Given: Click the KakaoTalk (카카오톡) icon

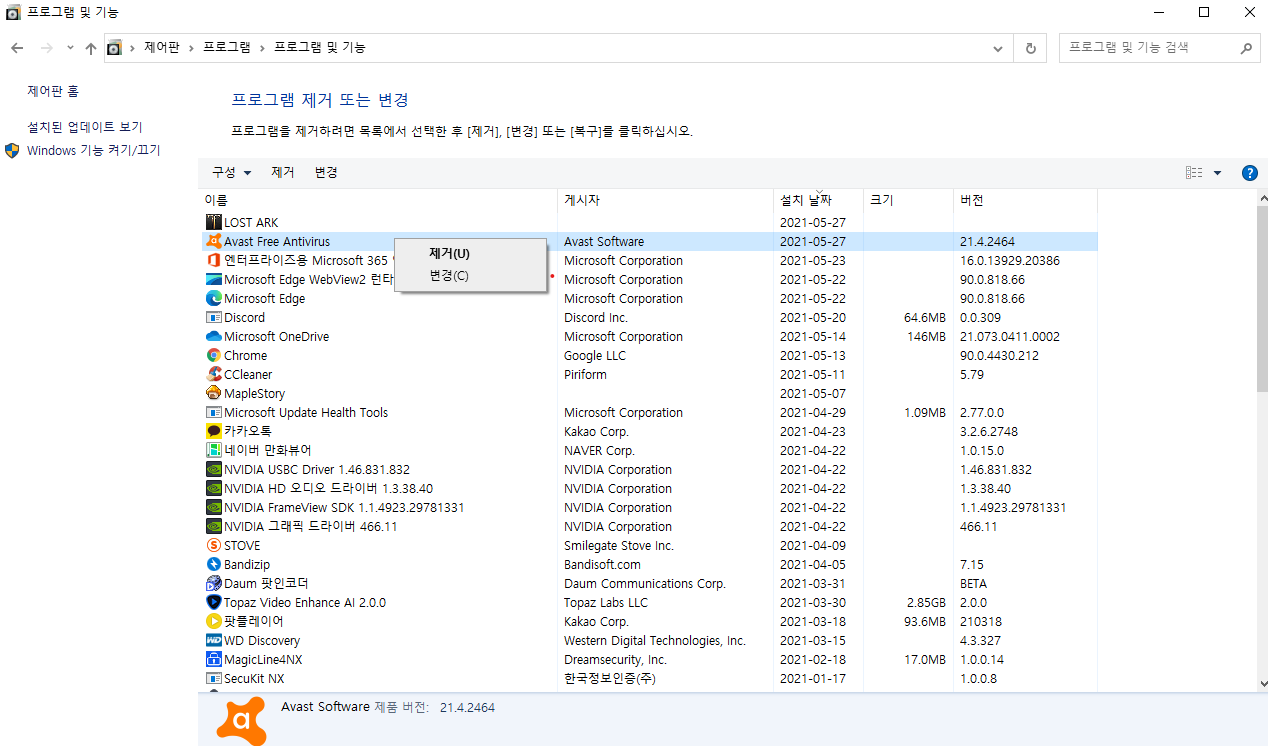Looking at the screenshot, I should point(213,431).
